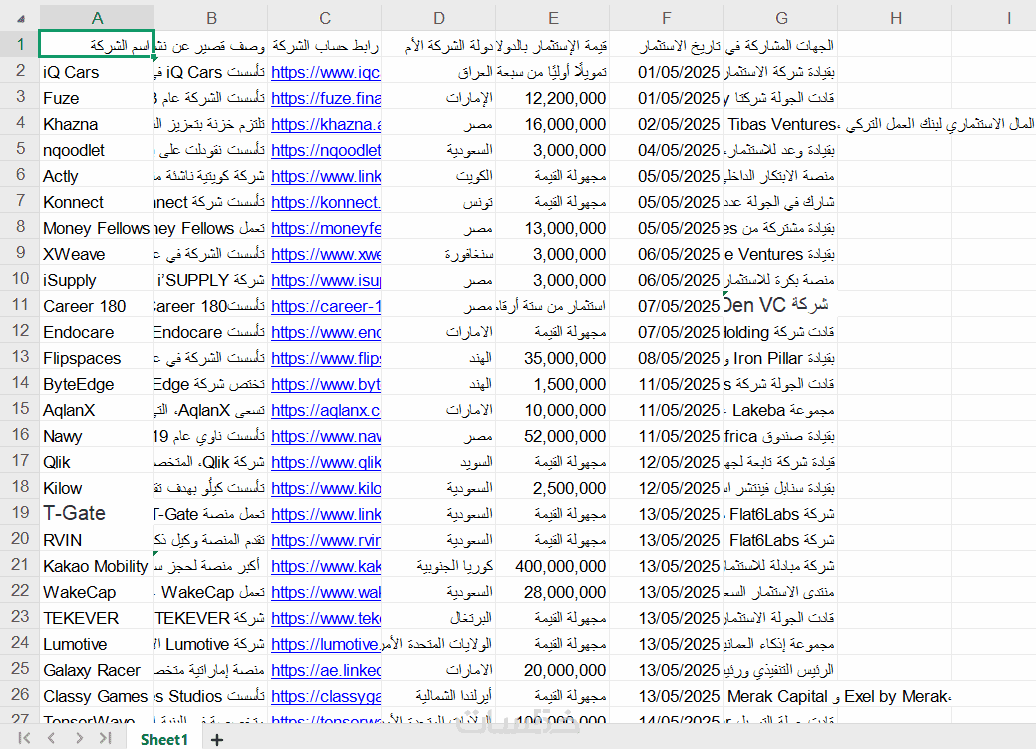
Task: Select the Tibas Ventures cell
Action: [780, 124]
